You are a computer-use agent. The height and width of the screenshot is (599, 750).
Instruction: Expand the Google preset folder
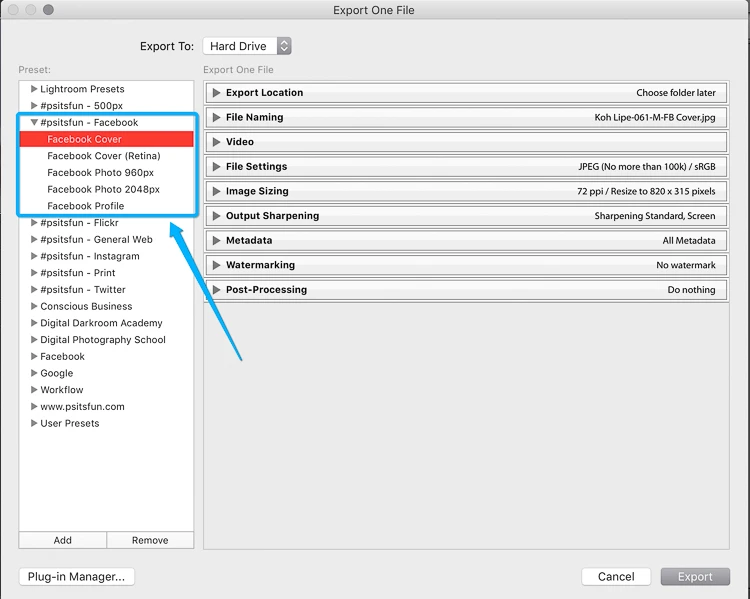tap(33, 373)
